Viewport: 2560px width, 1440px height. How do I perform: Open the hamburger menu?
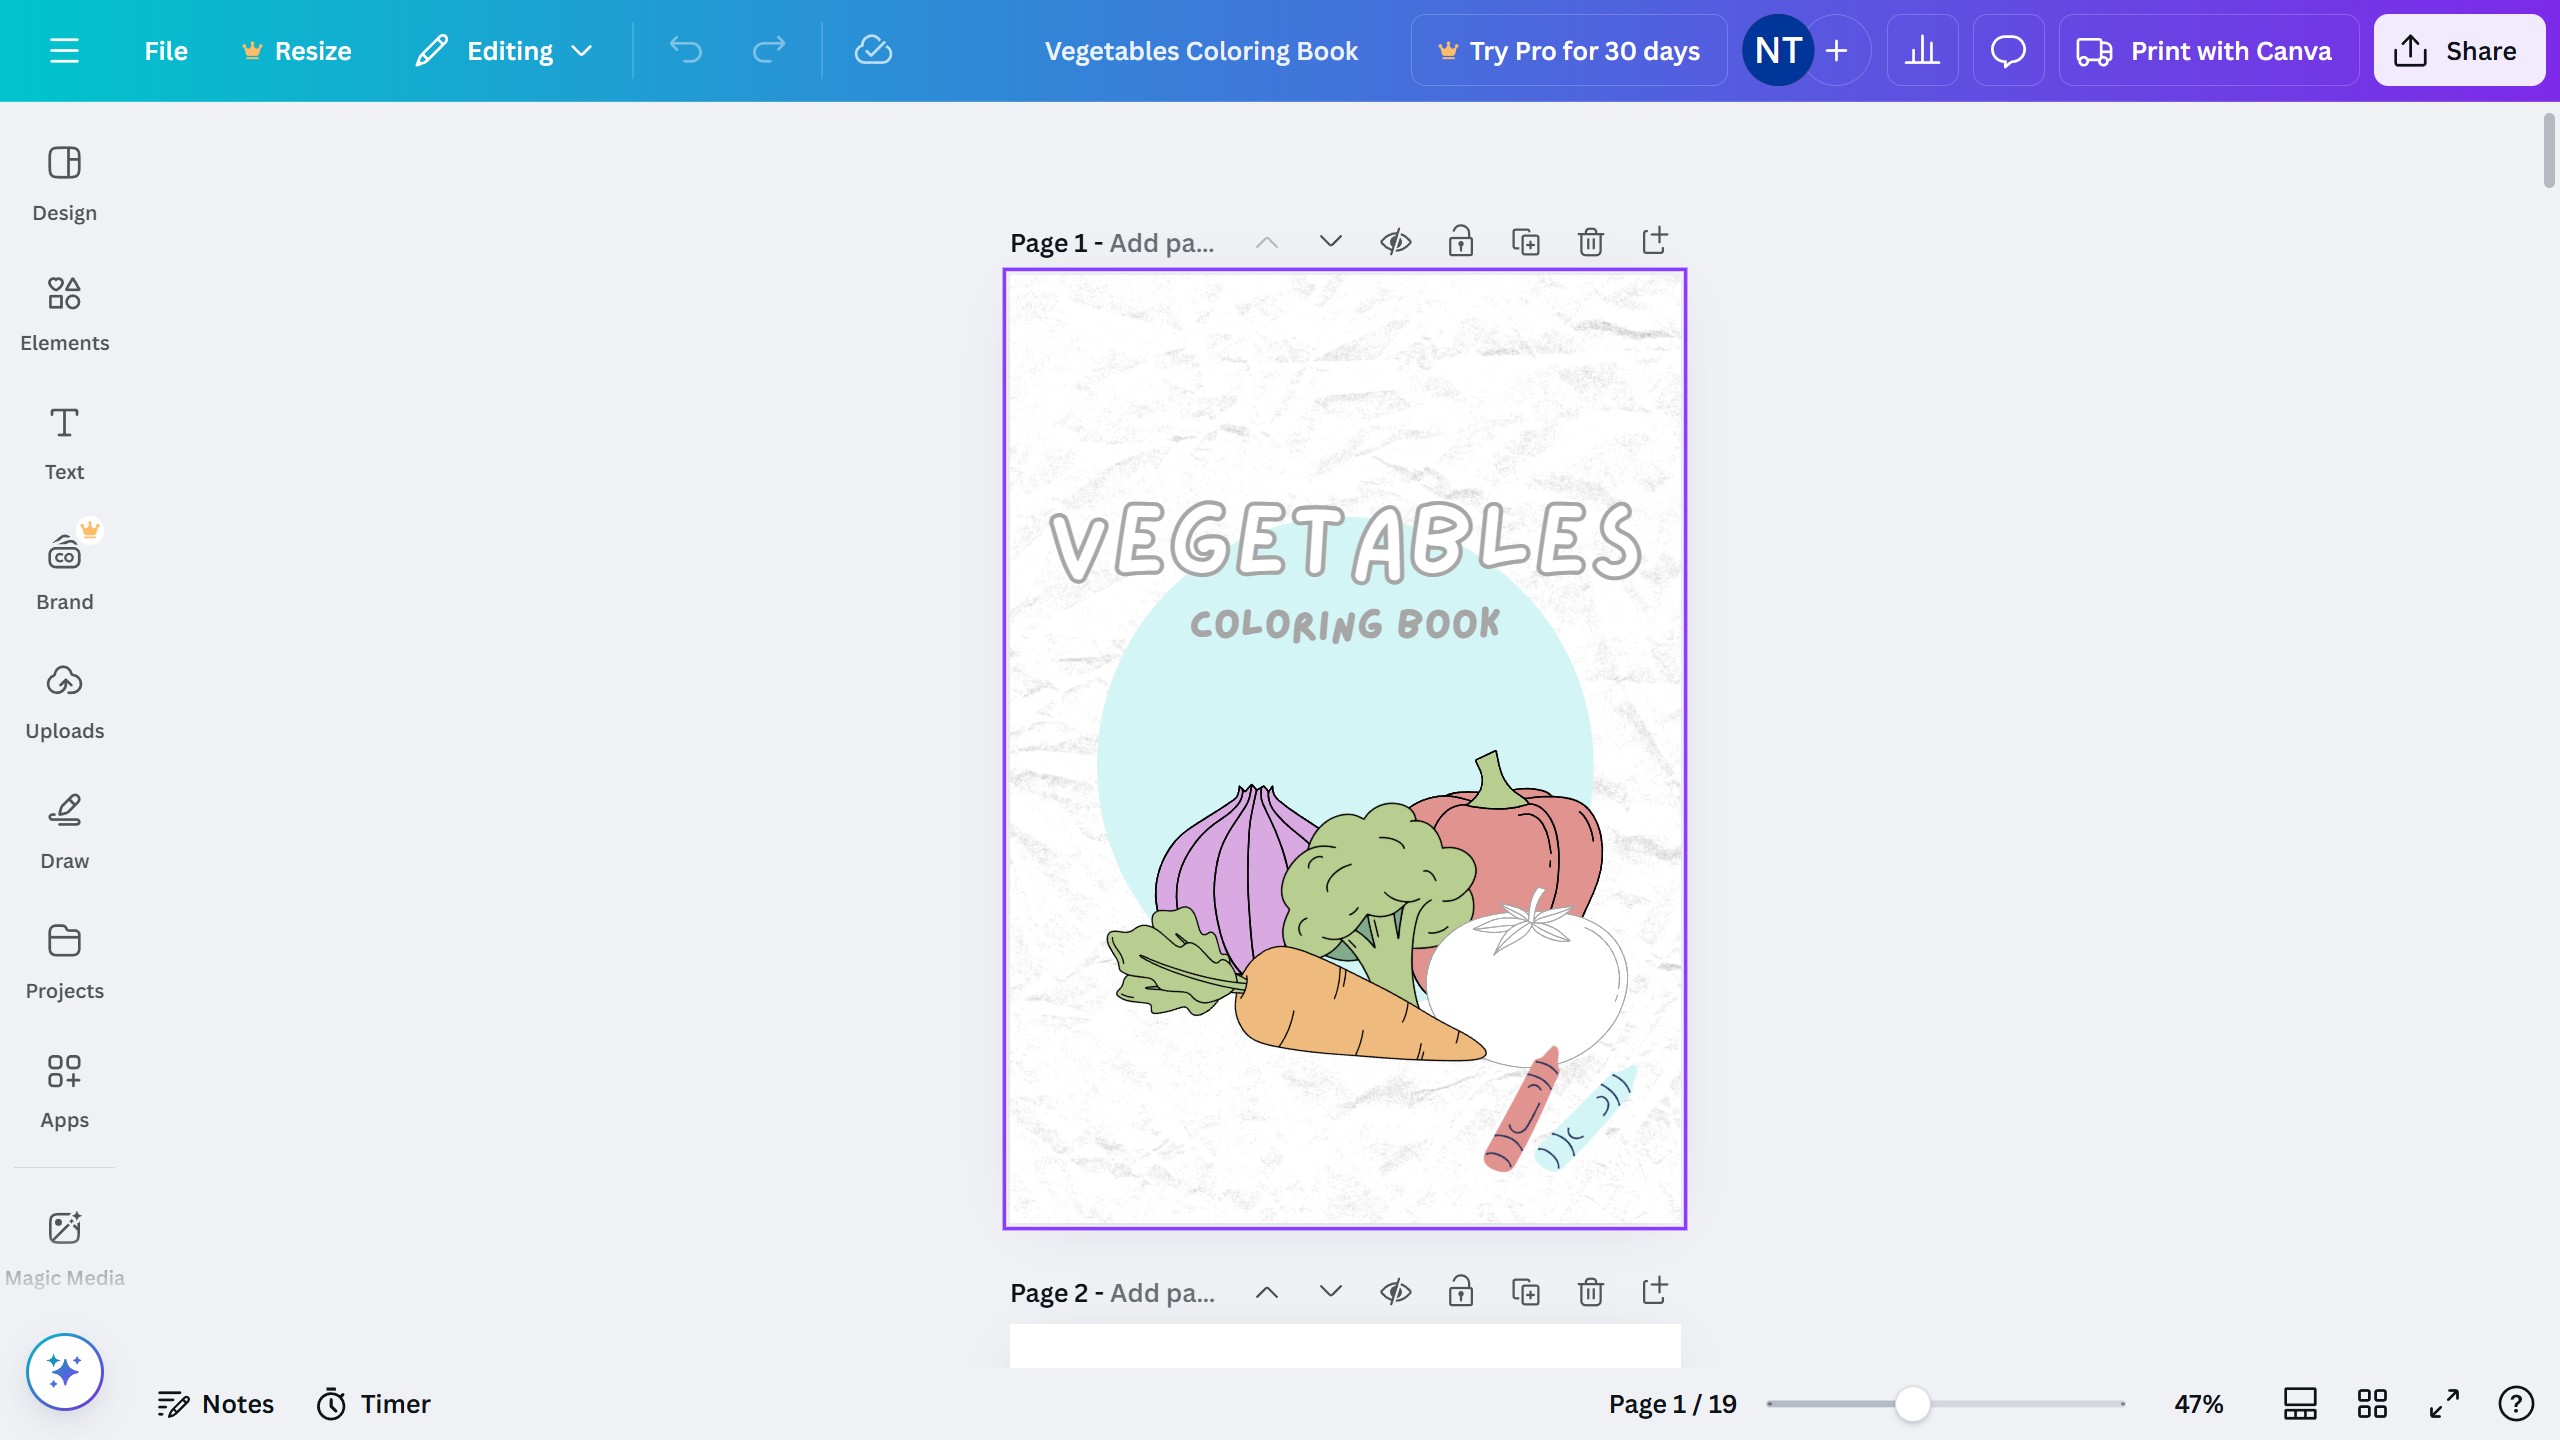point(64,50)
